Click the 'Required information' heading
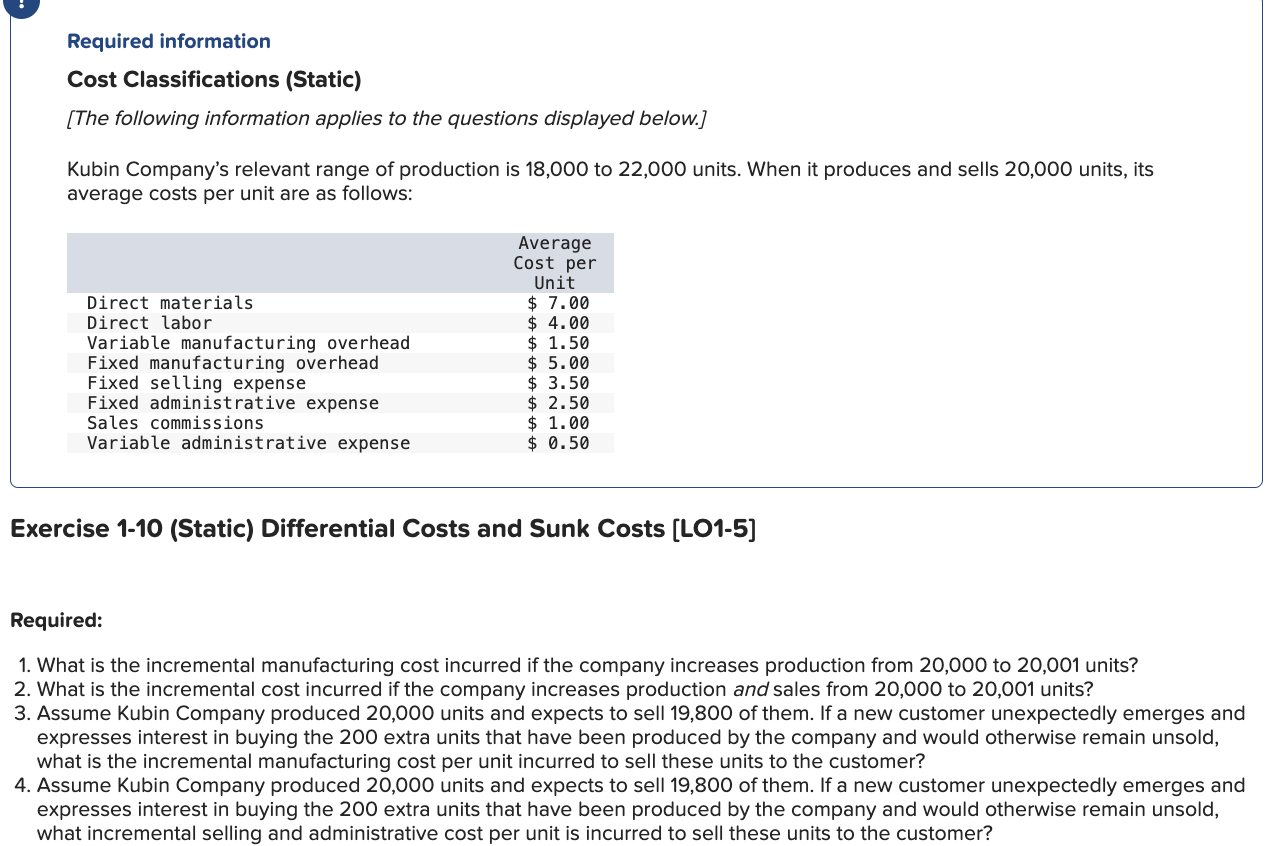This screenshot has width=1286, height=846. [x=168, y=41]
